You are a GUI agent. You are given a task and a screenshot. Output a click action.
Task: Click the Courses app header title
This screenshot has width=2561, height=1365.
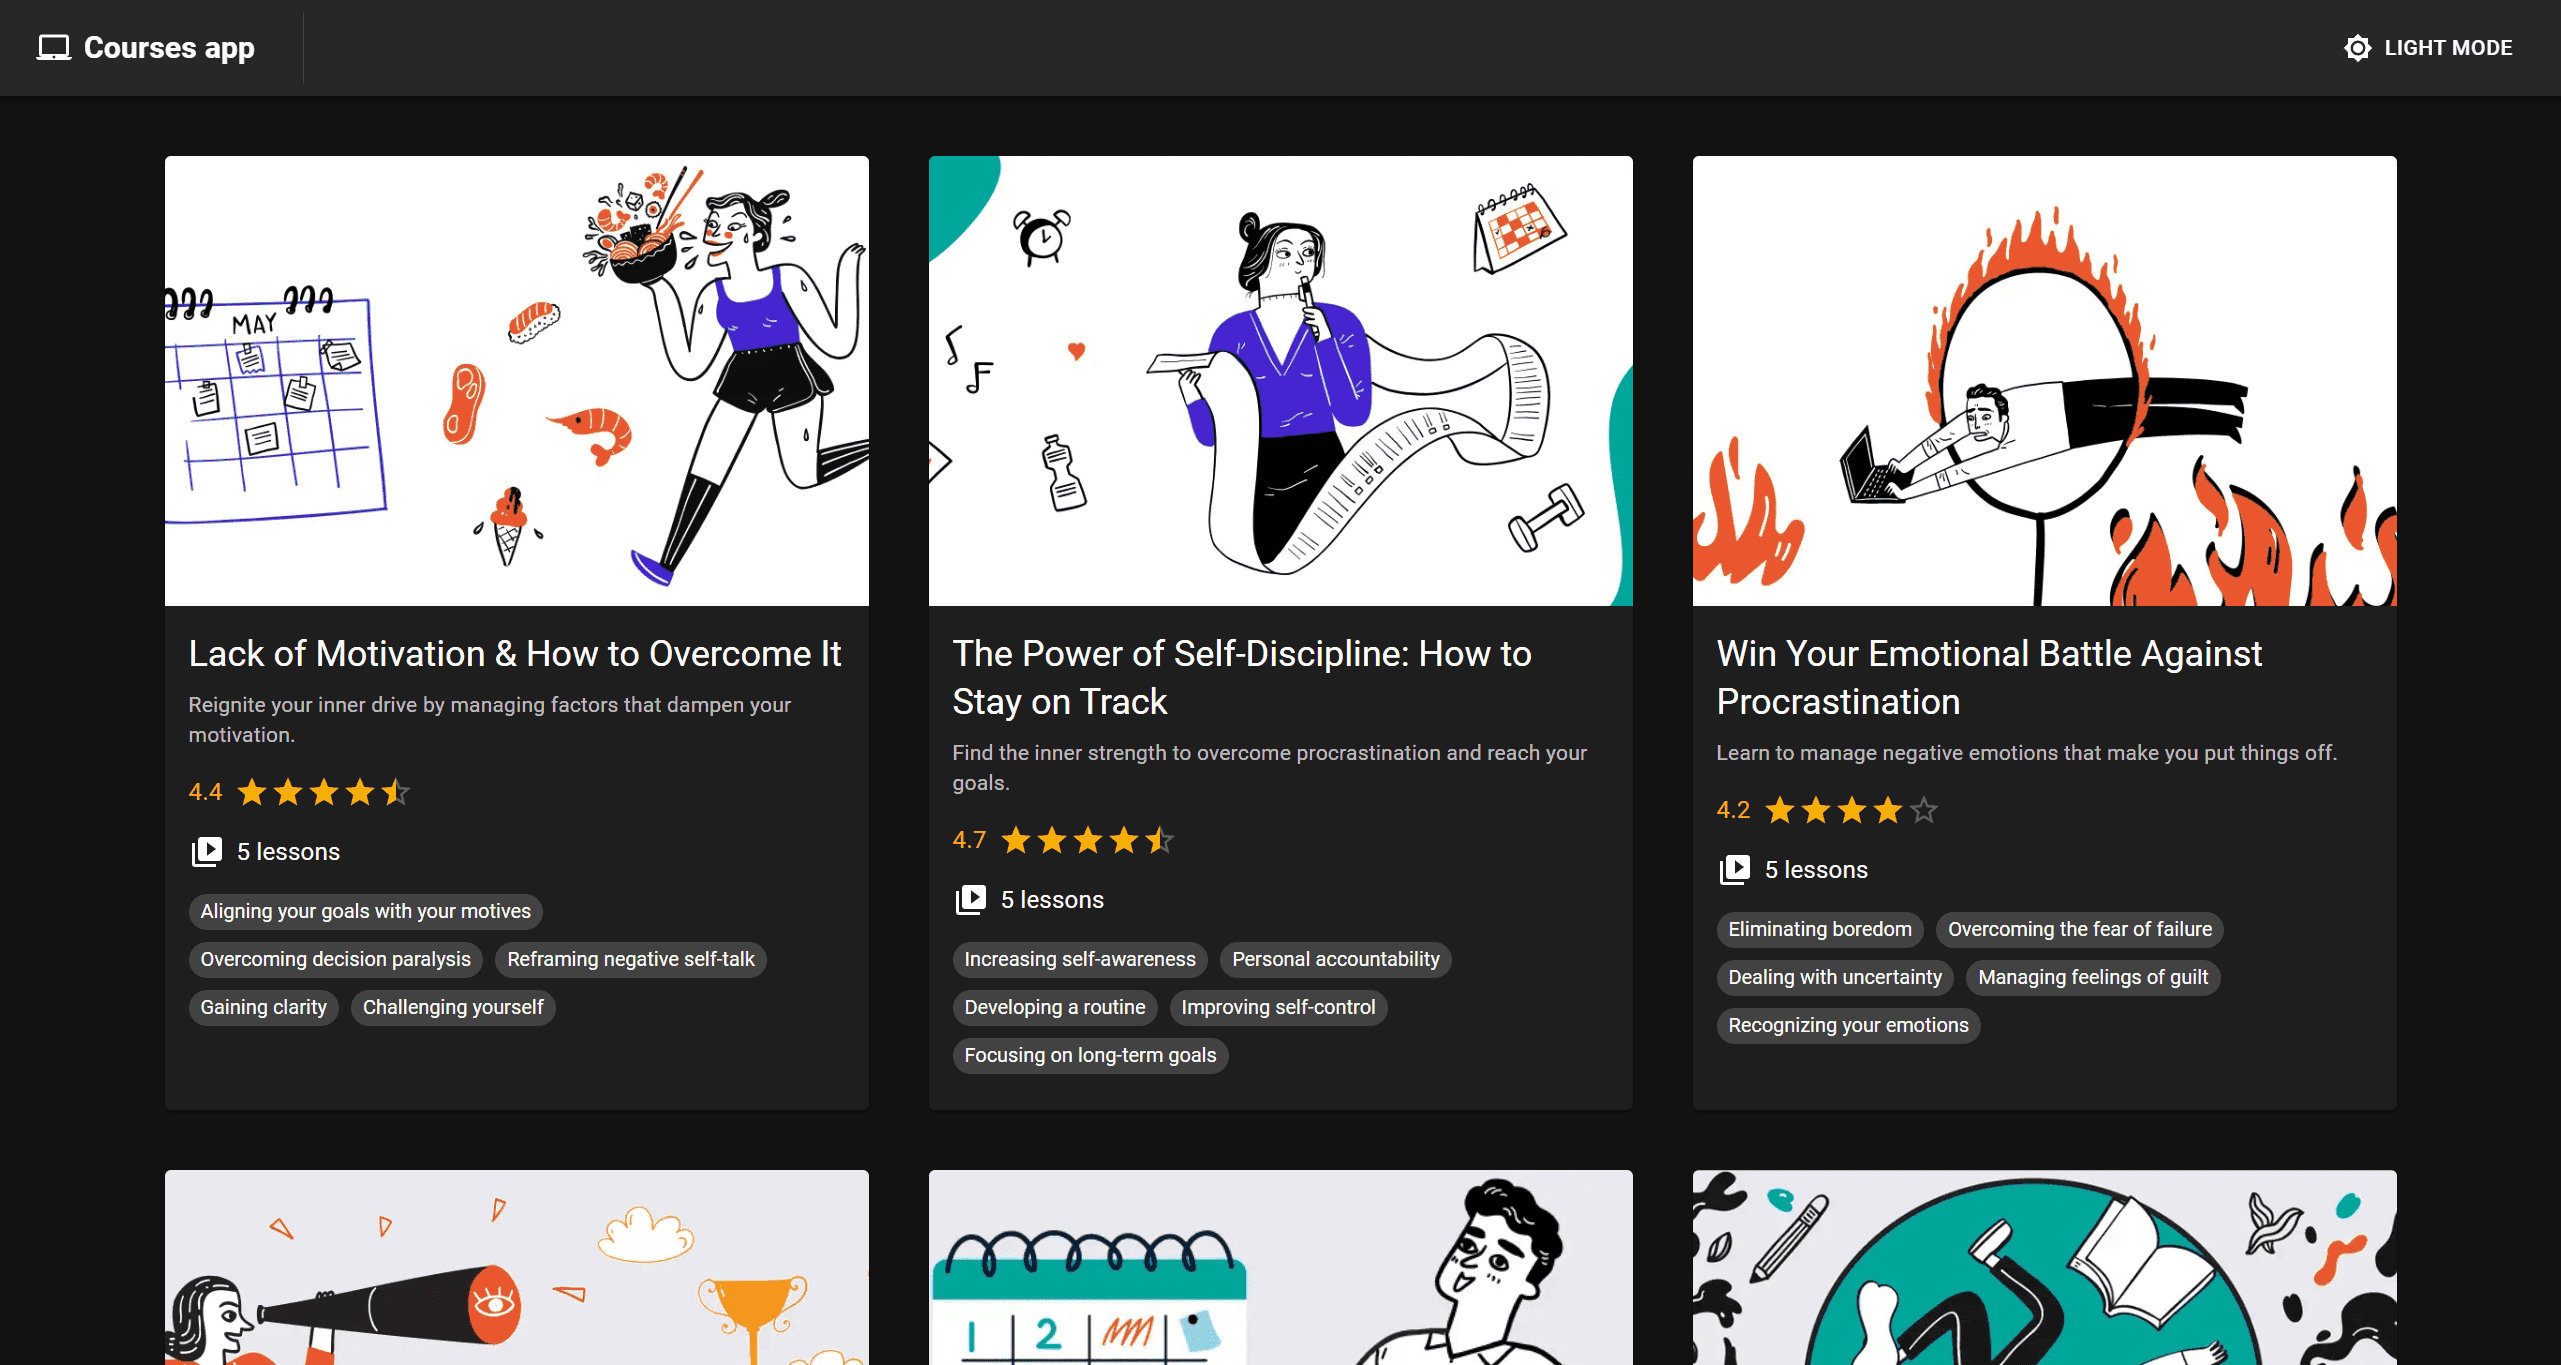pos(169,46)
